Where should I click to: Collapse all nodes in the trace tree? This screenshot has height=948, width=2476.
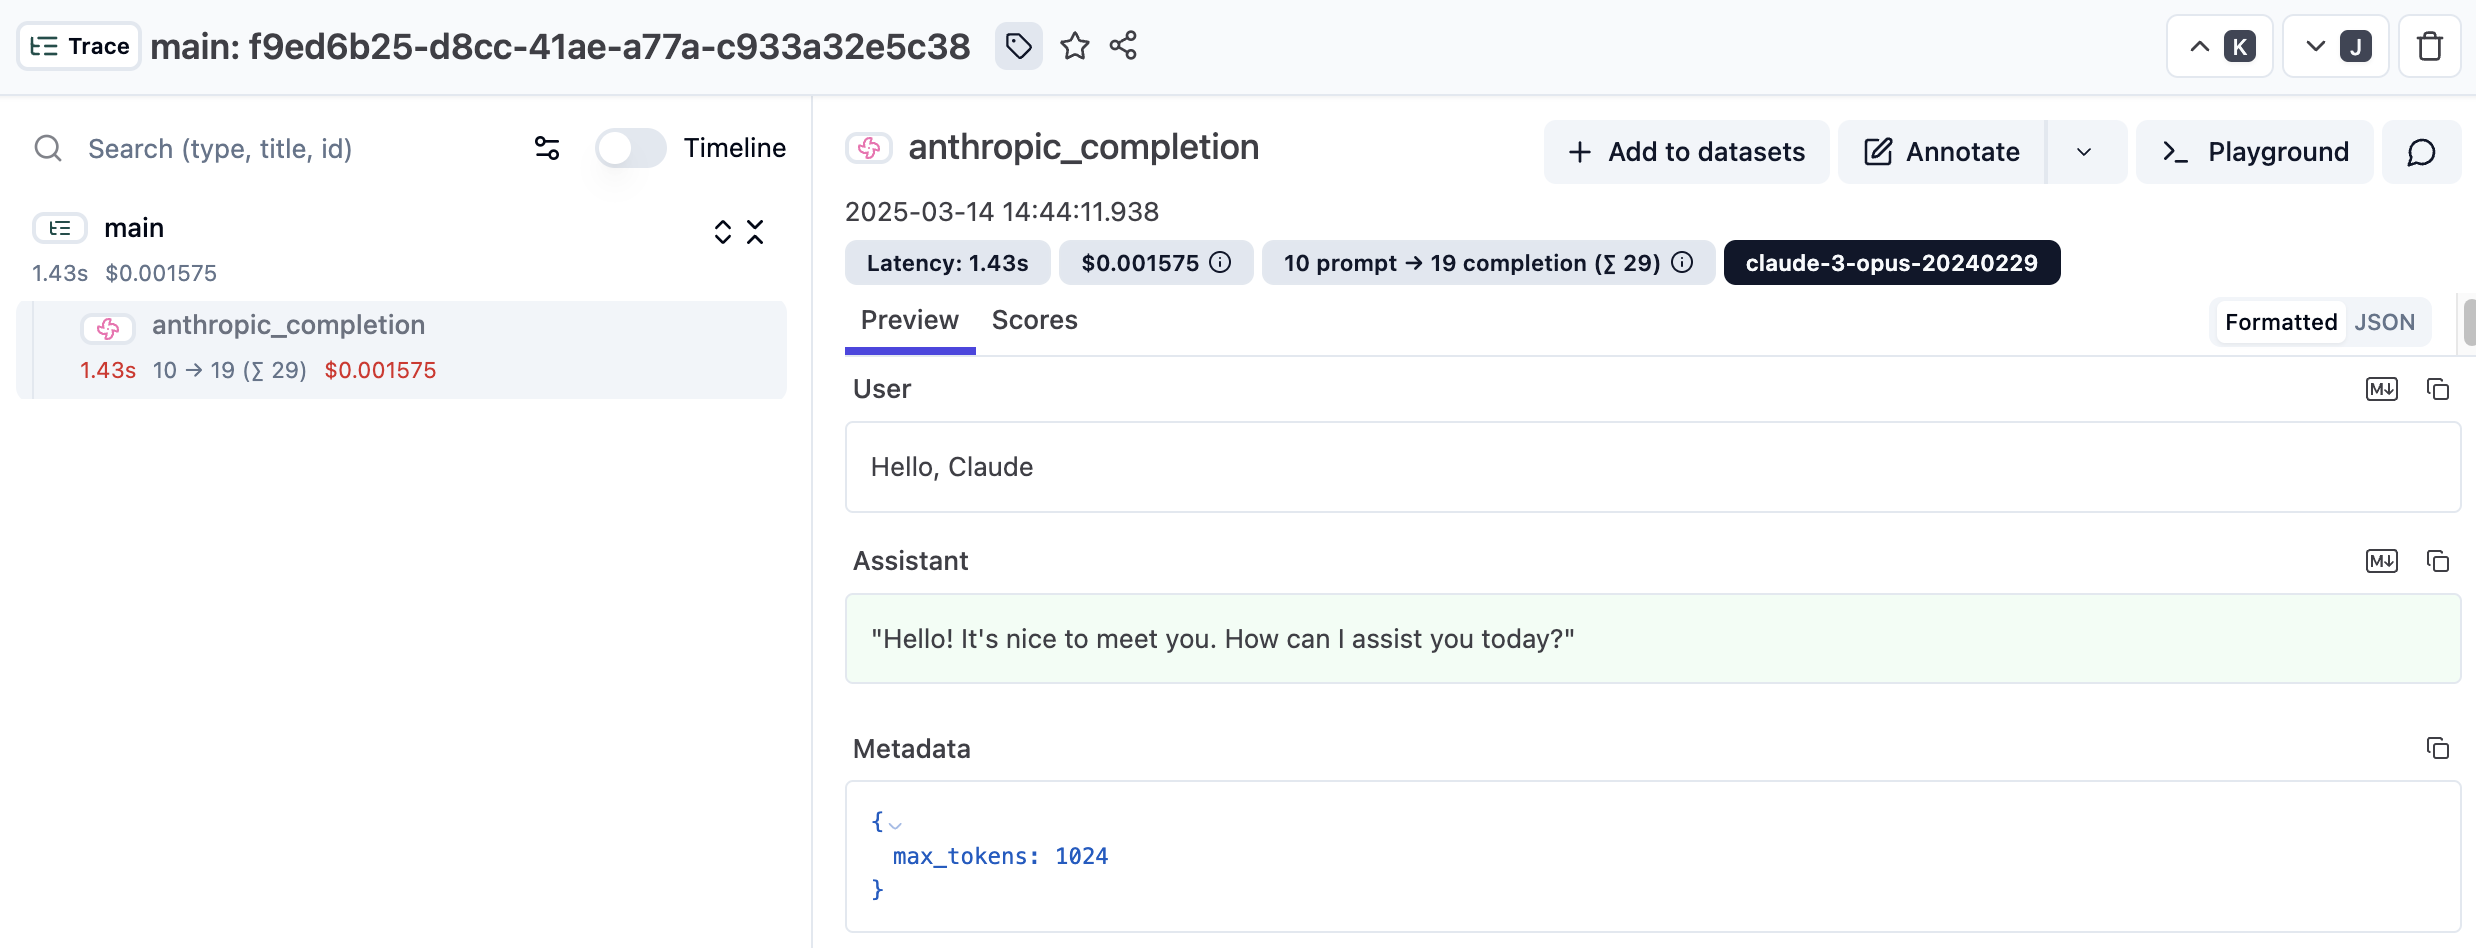755,232
